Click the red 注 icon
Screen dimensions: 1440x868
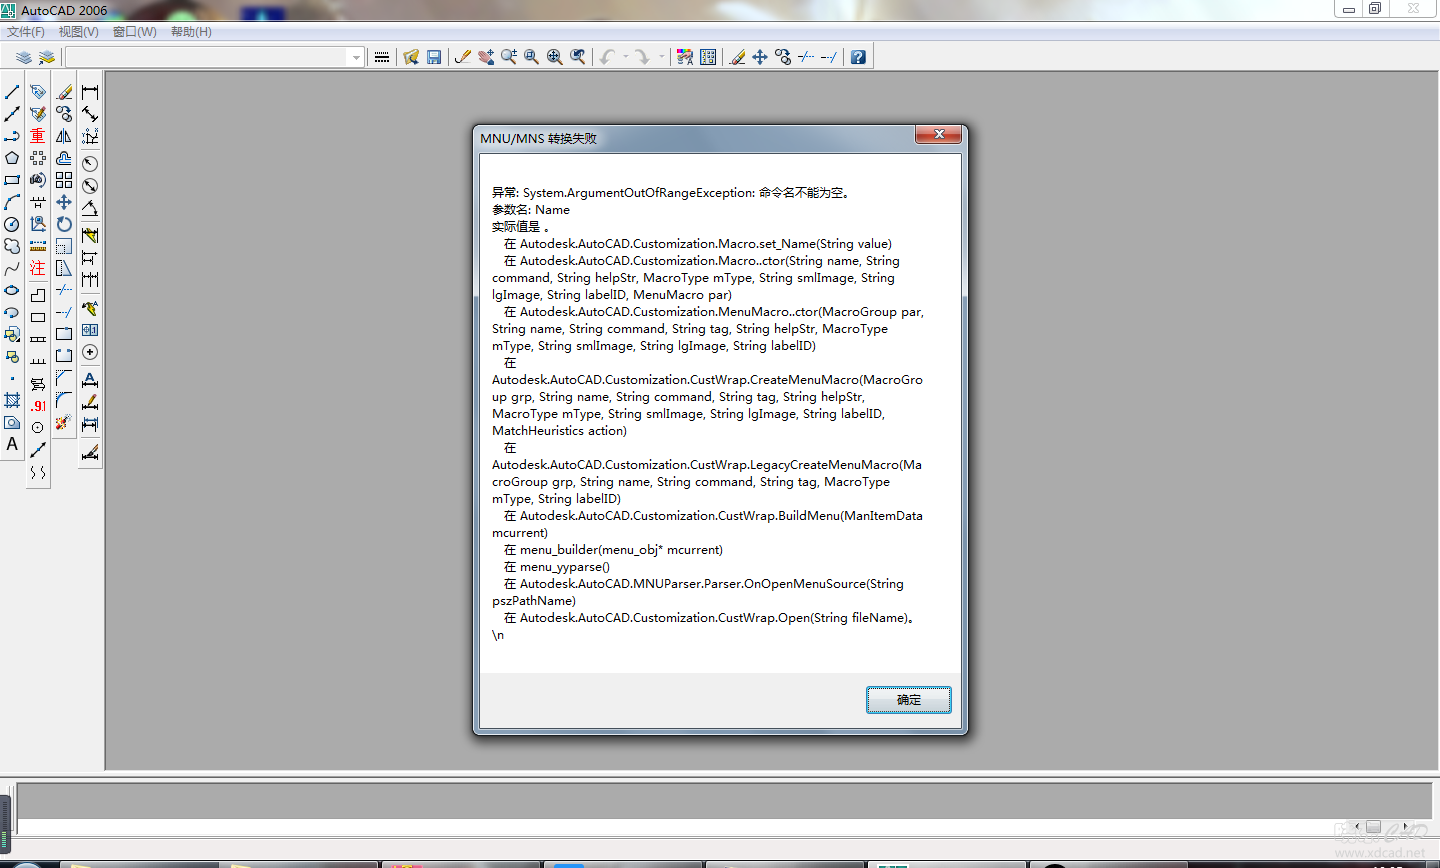tap(38, 268)
